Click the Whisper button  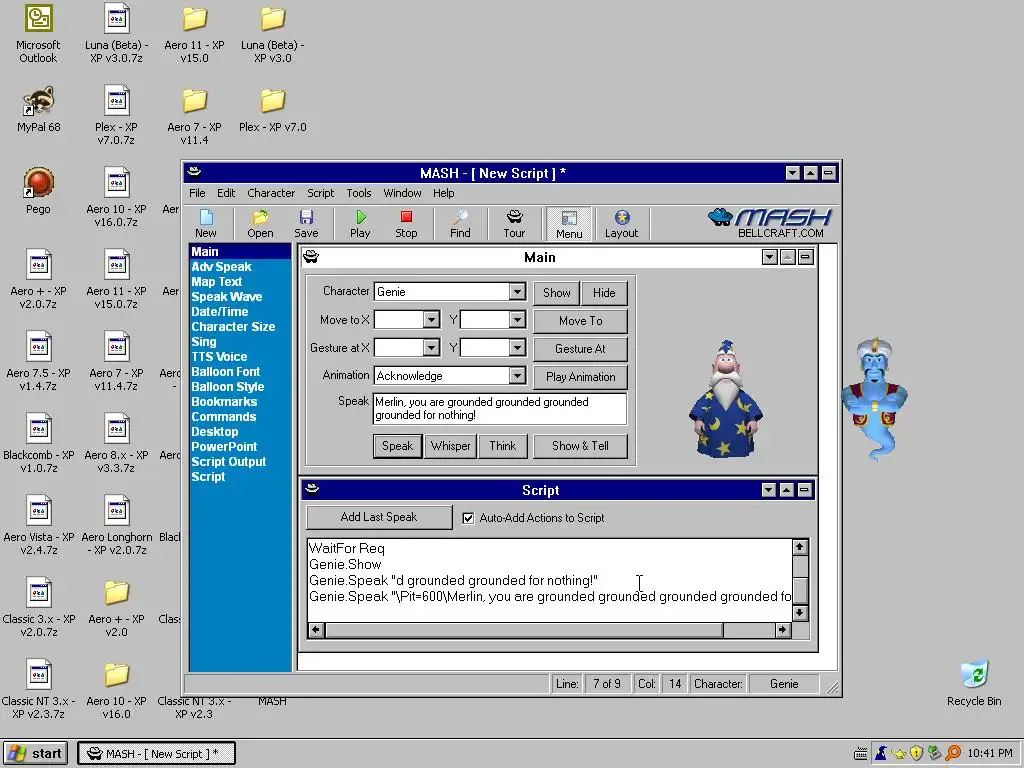(450, 447)
